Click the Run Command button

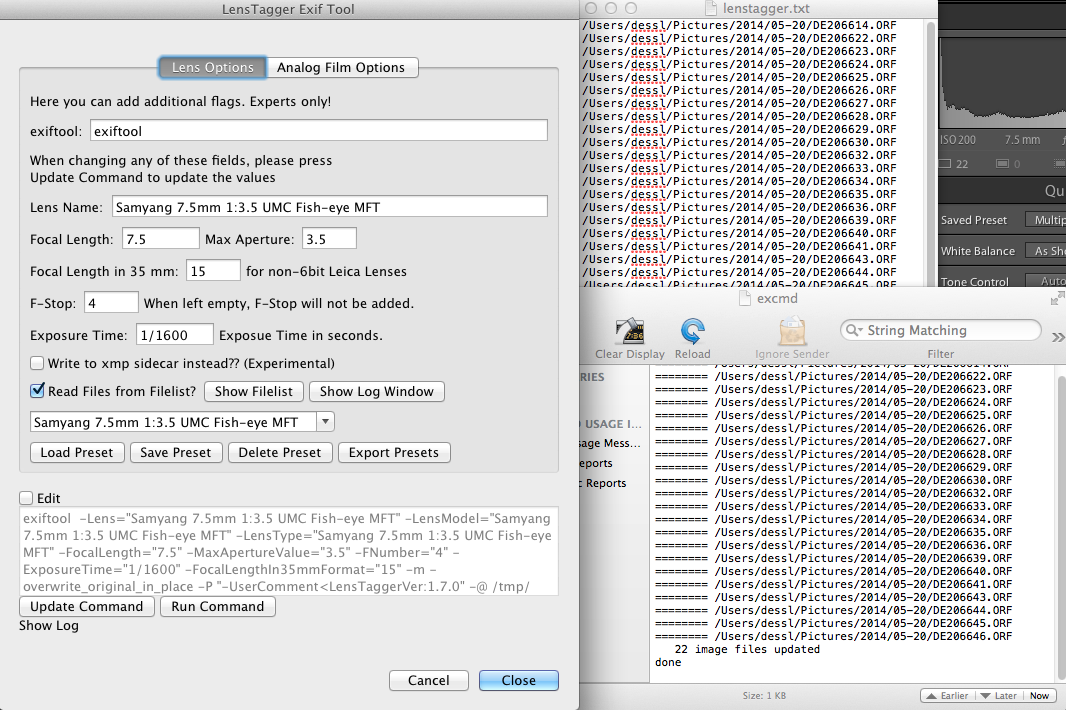coord(218,606)
